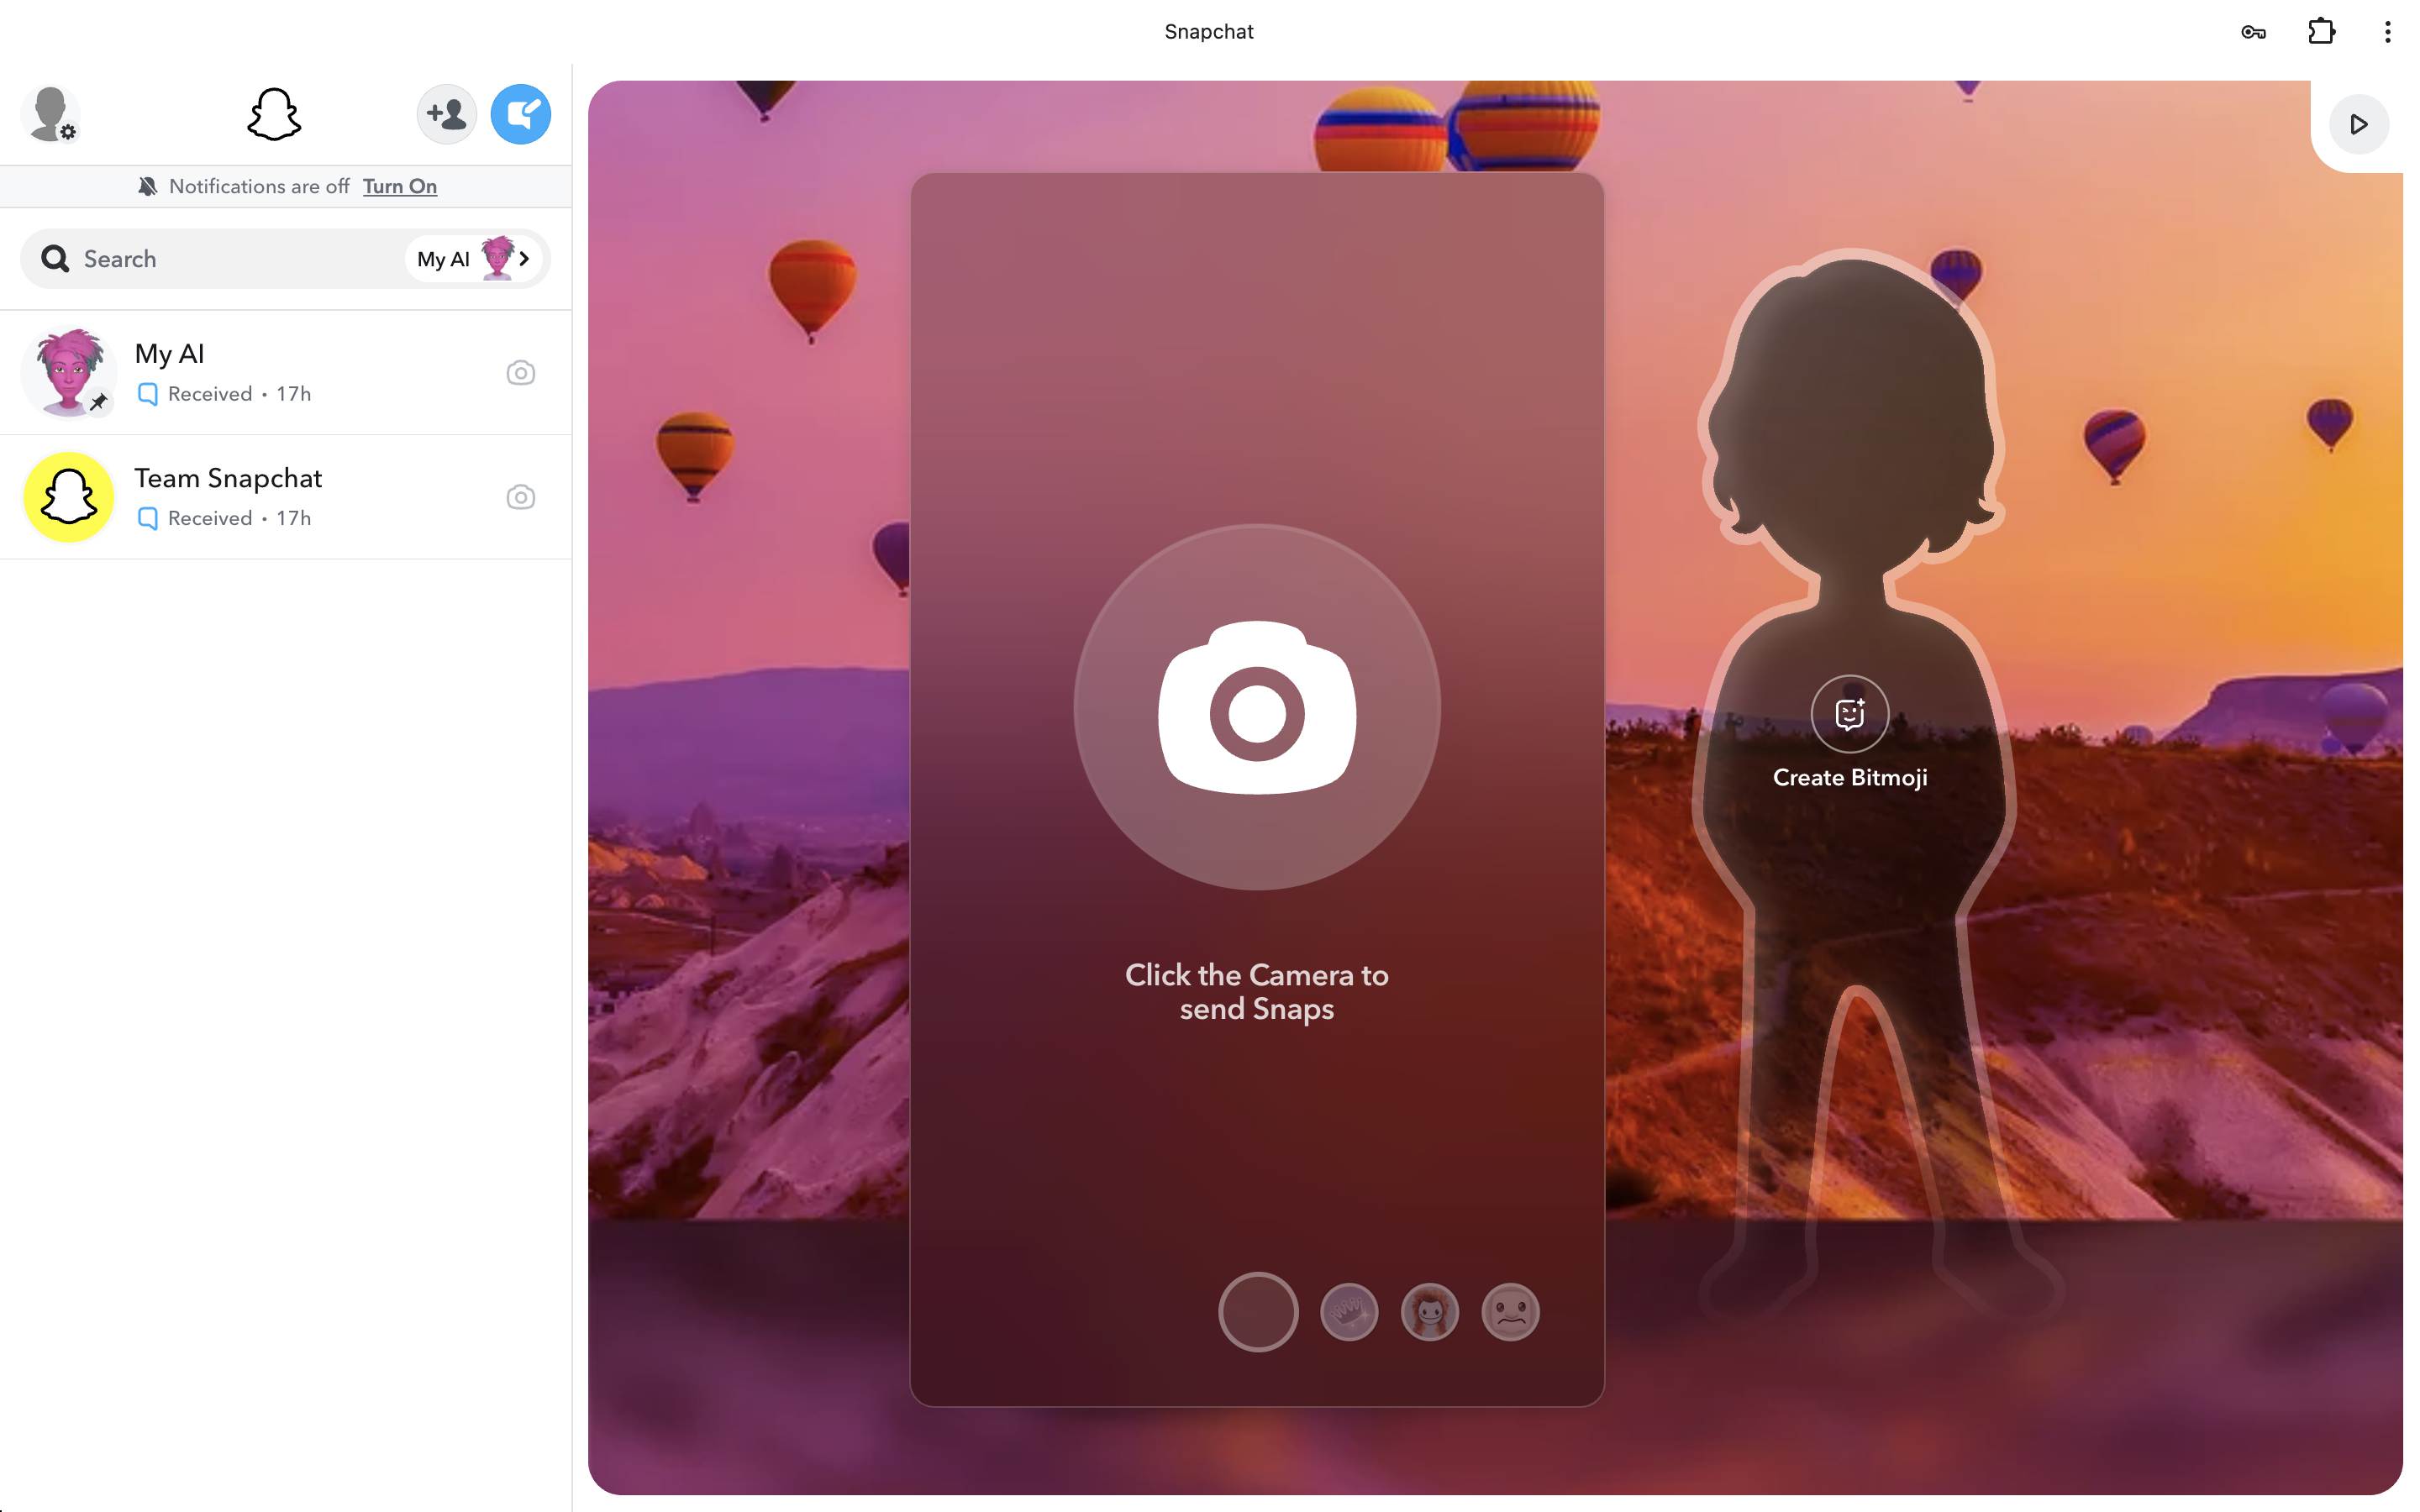
Task: Focus the Search input field
Action: (x=285, y=259)
